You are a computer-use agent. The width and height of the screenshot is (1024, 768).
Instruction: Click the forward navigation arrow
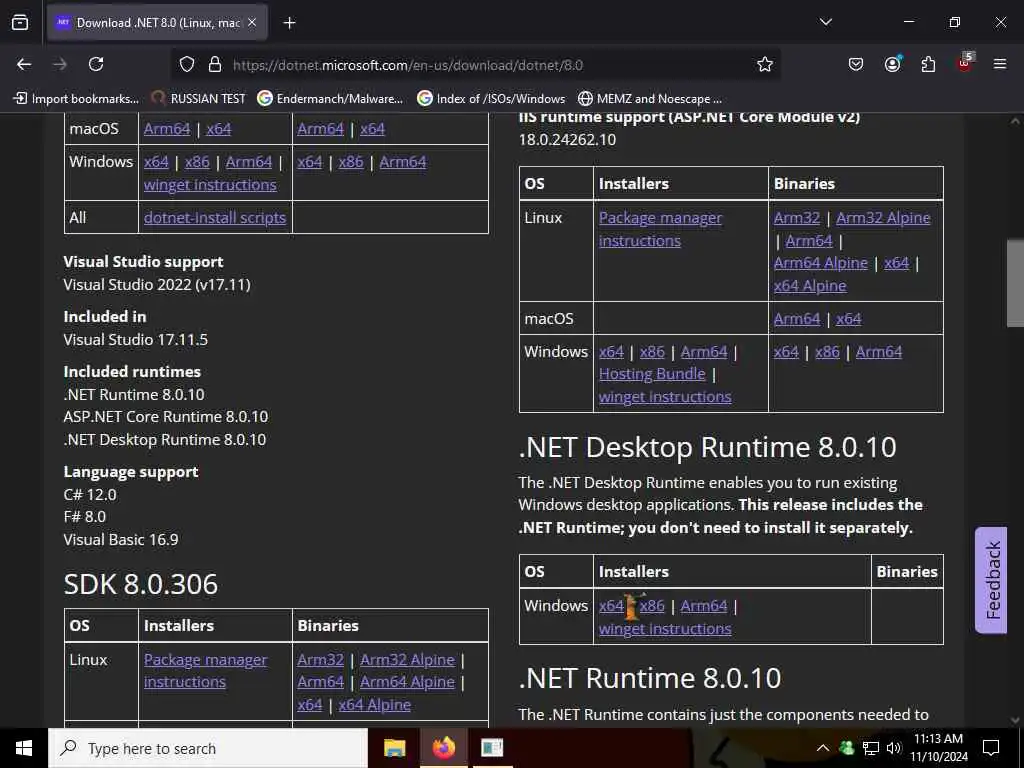pos(60,64)
